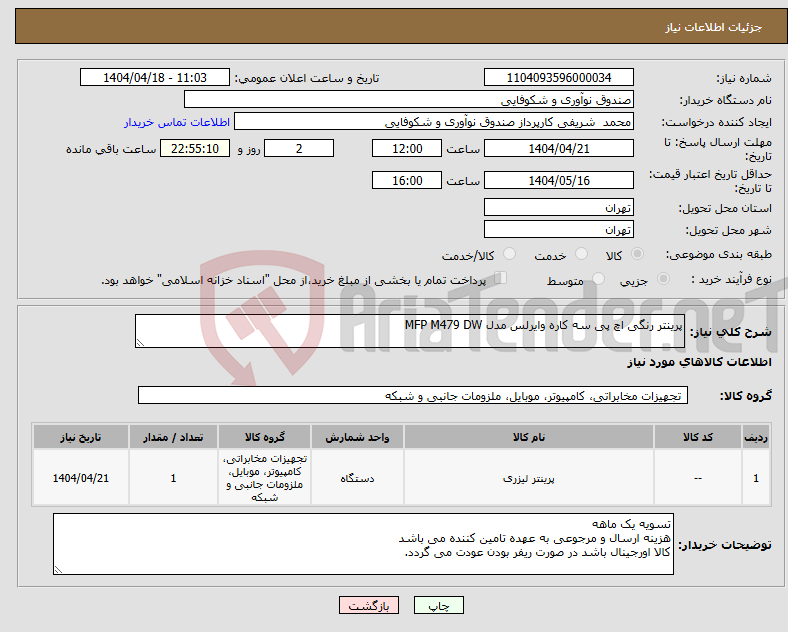Click the نام کالا column header
788x632 pixels.
(x=529, y=437)
